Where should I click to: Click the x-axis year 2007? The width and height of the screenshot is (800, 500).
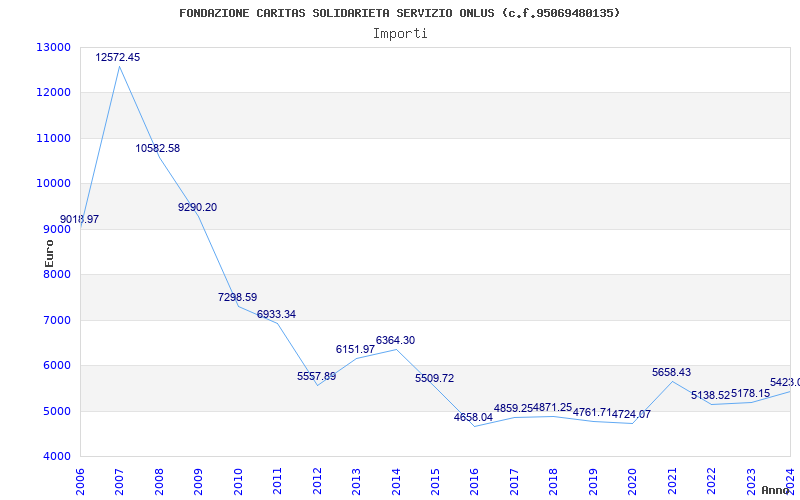119,482
